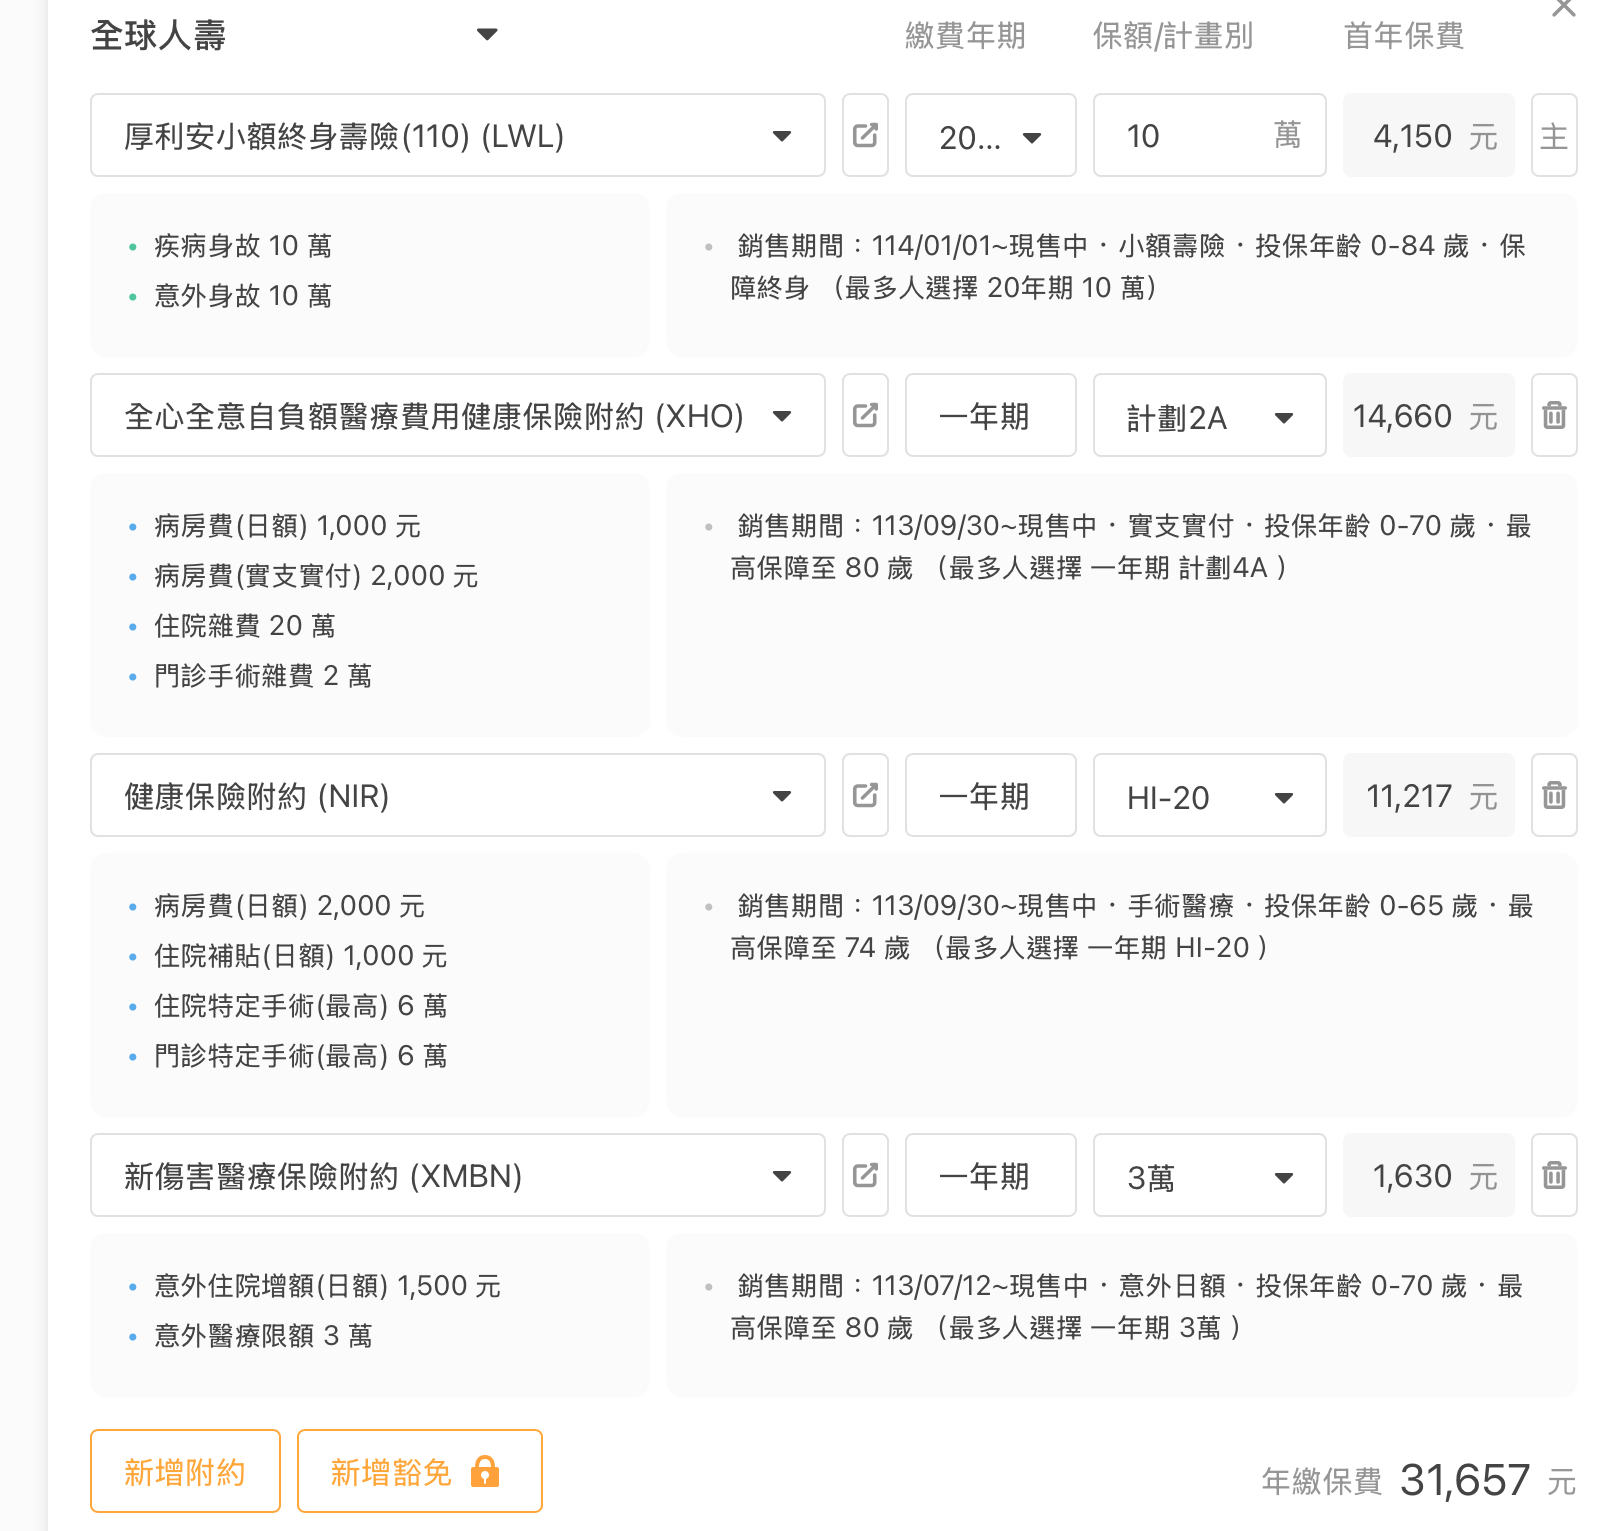Viewport: 1613px width, 1531px height.
Task: Click the 保額/計畫別 column header
Action: point(1172,36)
